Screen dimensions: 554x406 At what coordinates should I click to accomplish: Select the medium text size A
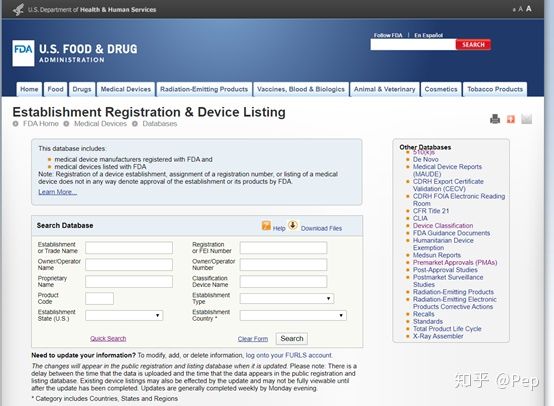click(x=520, y=9)
